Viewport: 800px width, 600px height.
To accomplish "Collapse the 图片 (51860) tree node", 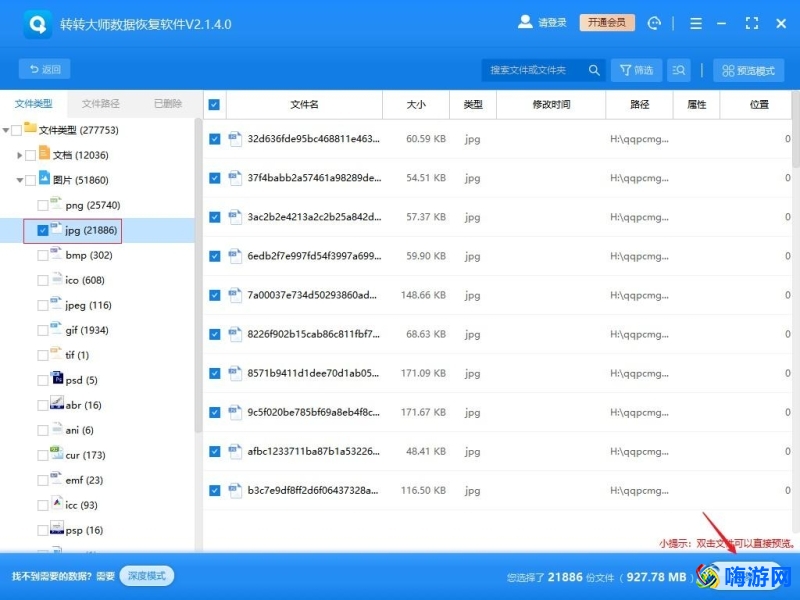I will click(19, 181).
